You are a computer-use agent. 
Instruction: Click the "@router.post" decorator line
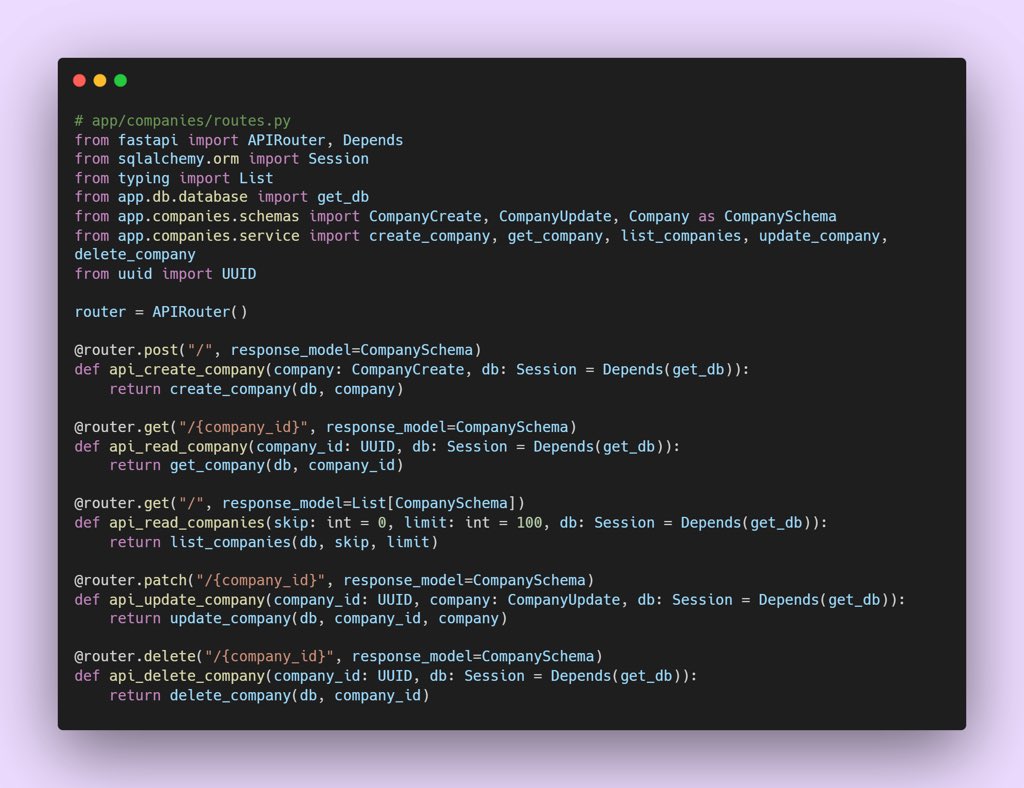278,351
